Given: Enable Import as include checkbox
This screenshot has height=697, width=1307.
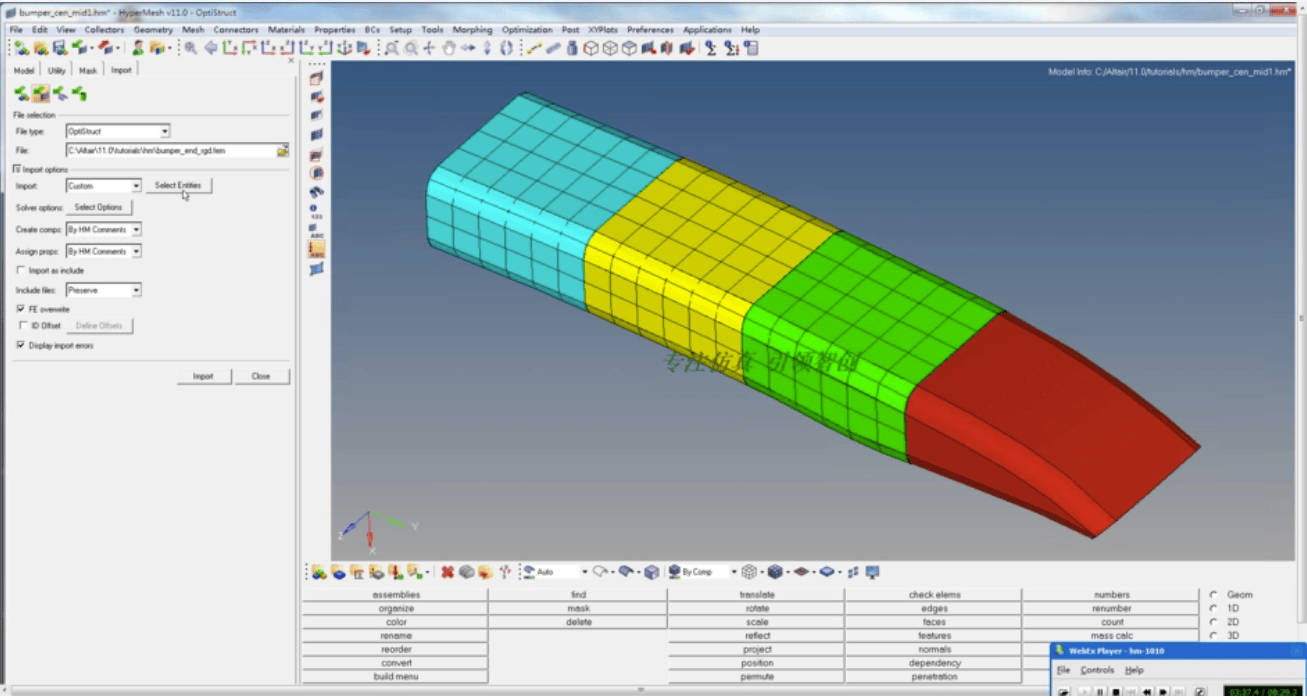Looking at the screenshot, I should [21, 271].
